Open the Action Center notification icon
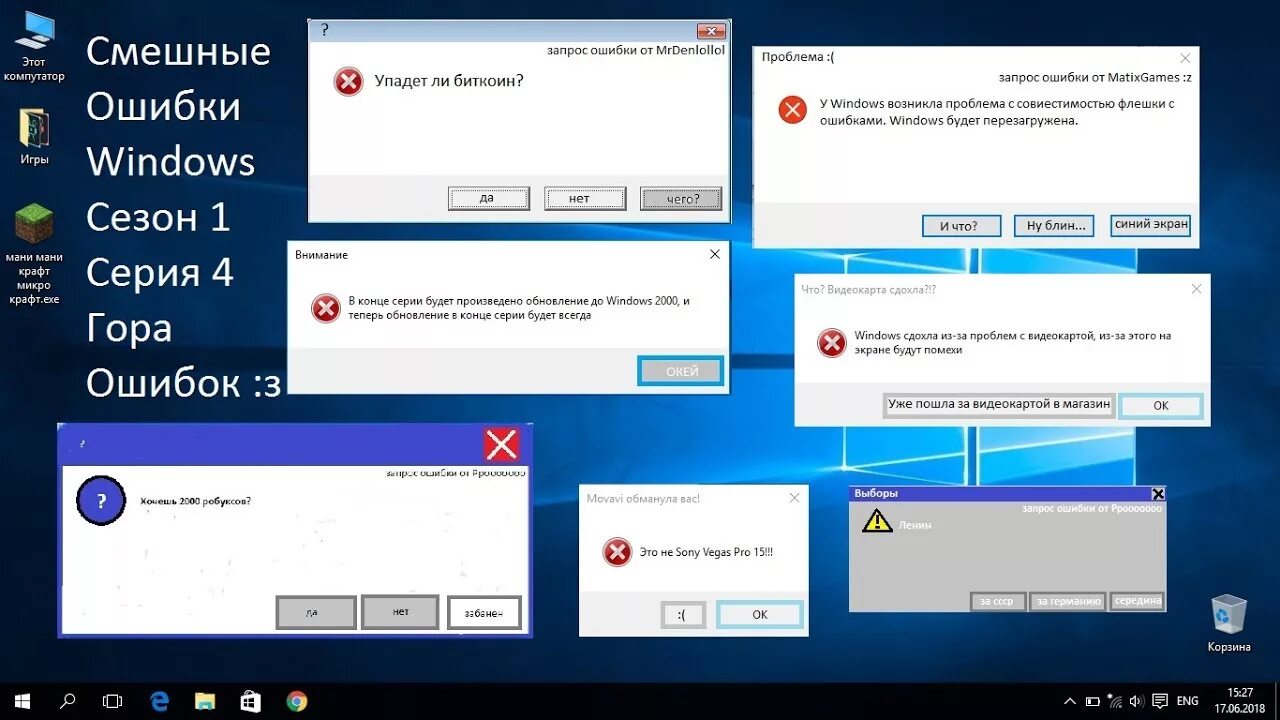 tap(1160, 701)
